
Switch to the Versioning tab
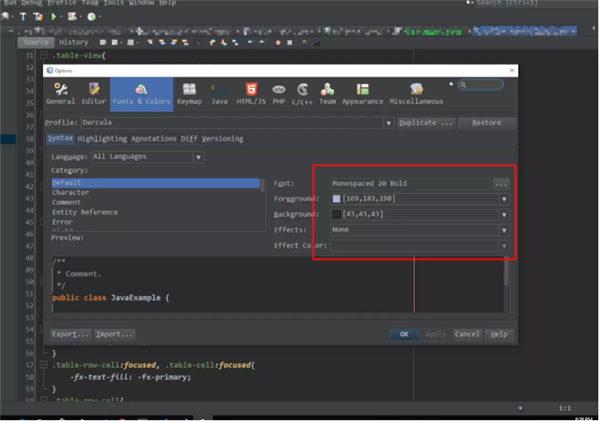click(222, 139)
